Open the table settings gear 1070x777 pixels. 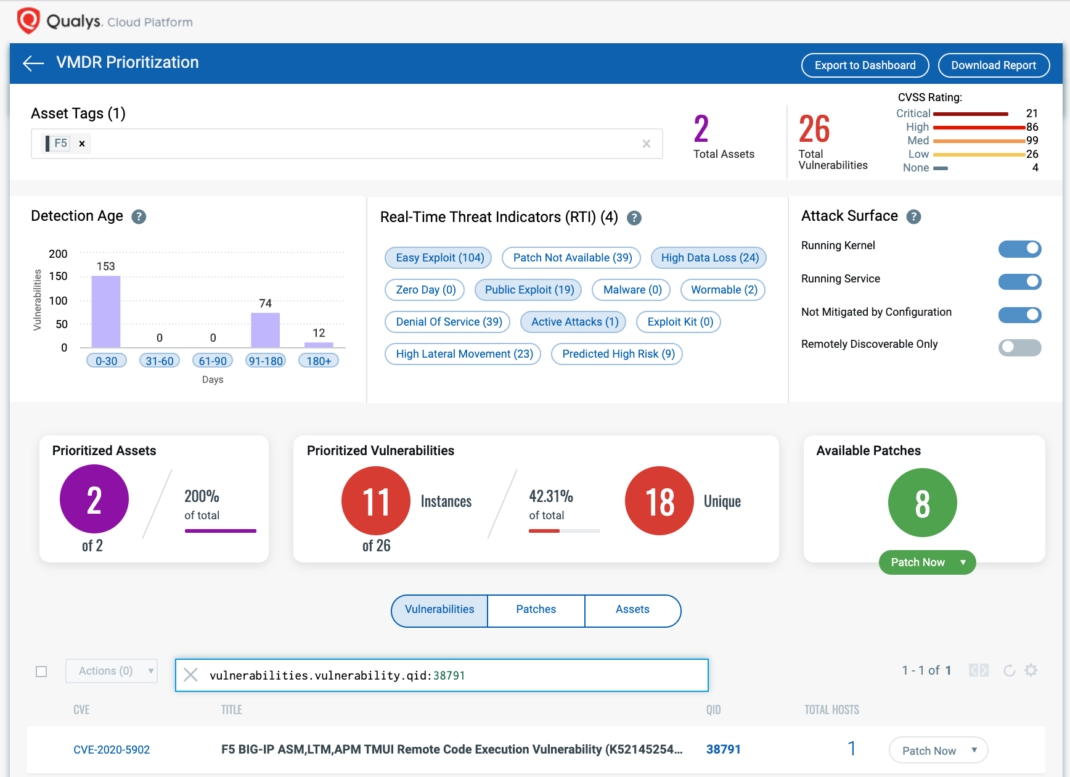click(x=1031, y=671)
